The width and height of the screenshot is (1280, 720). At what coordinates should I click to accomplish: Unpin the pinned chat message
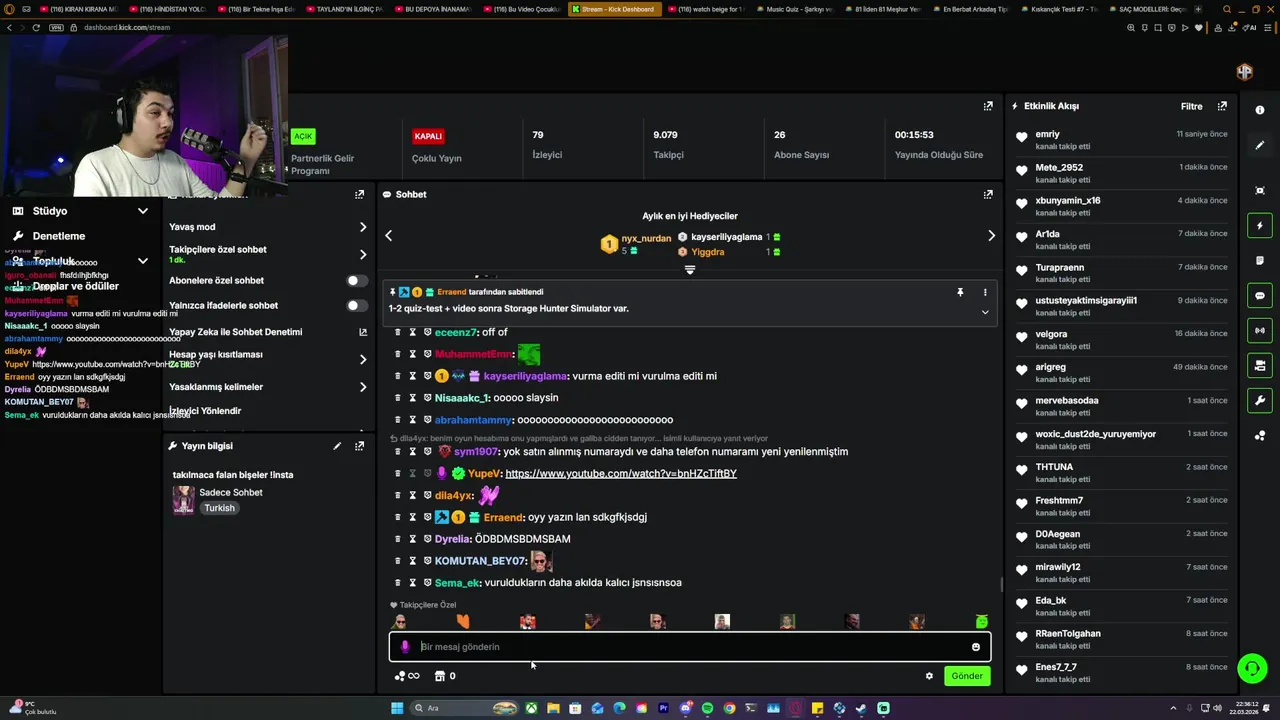click(960, 292)
